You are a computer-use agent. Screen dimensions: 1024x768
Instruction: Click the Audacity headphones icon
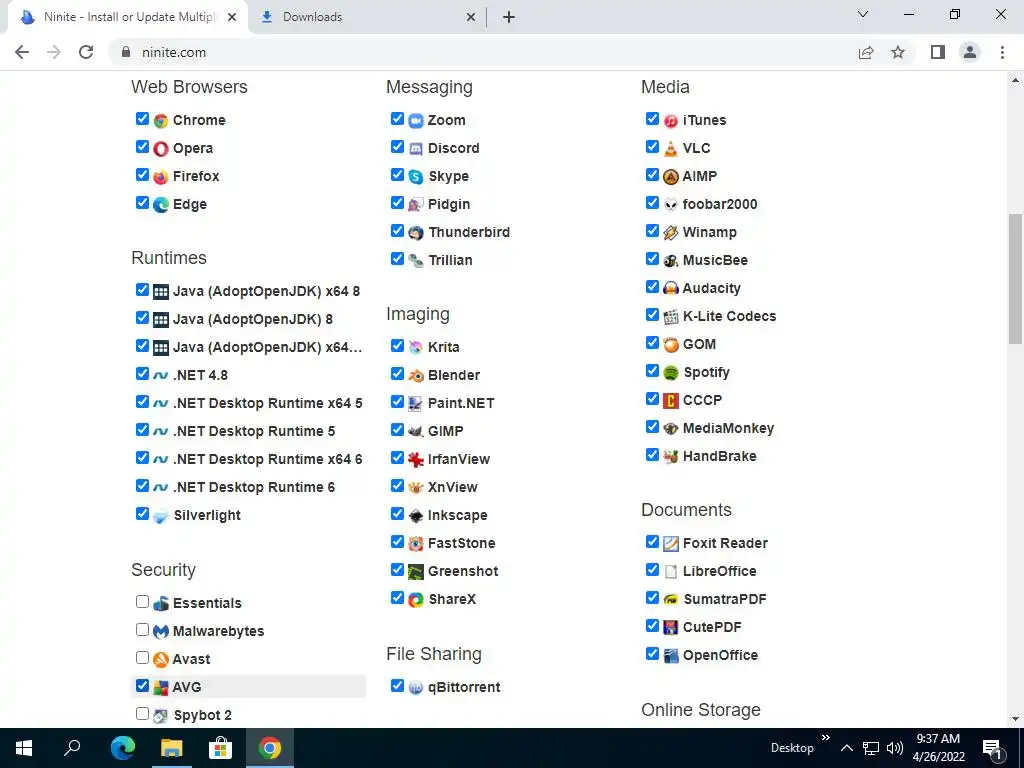click(671, 289)
